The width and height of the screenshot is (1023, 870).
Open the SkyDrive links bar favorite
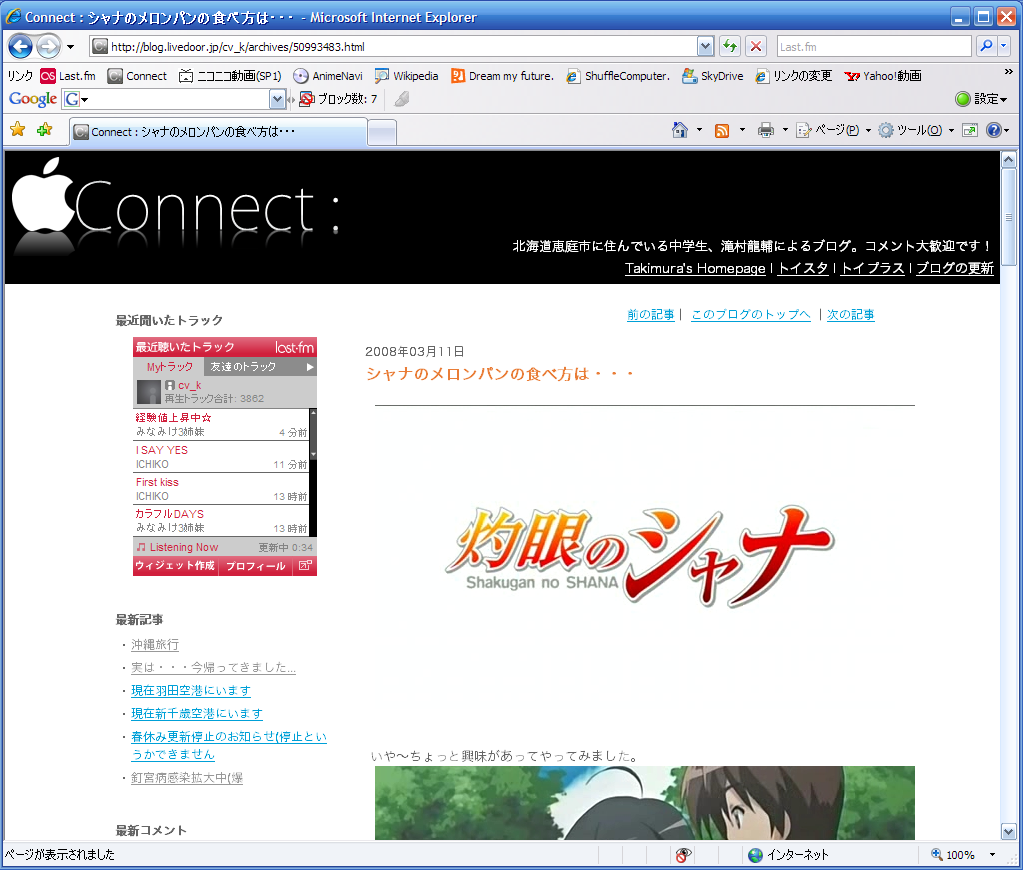712,76
